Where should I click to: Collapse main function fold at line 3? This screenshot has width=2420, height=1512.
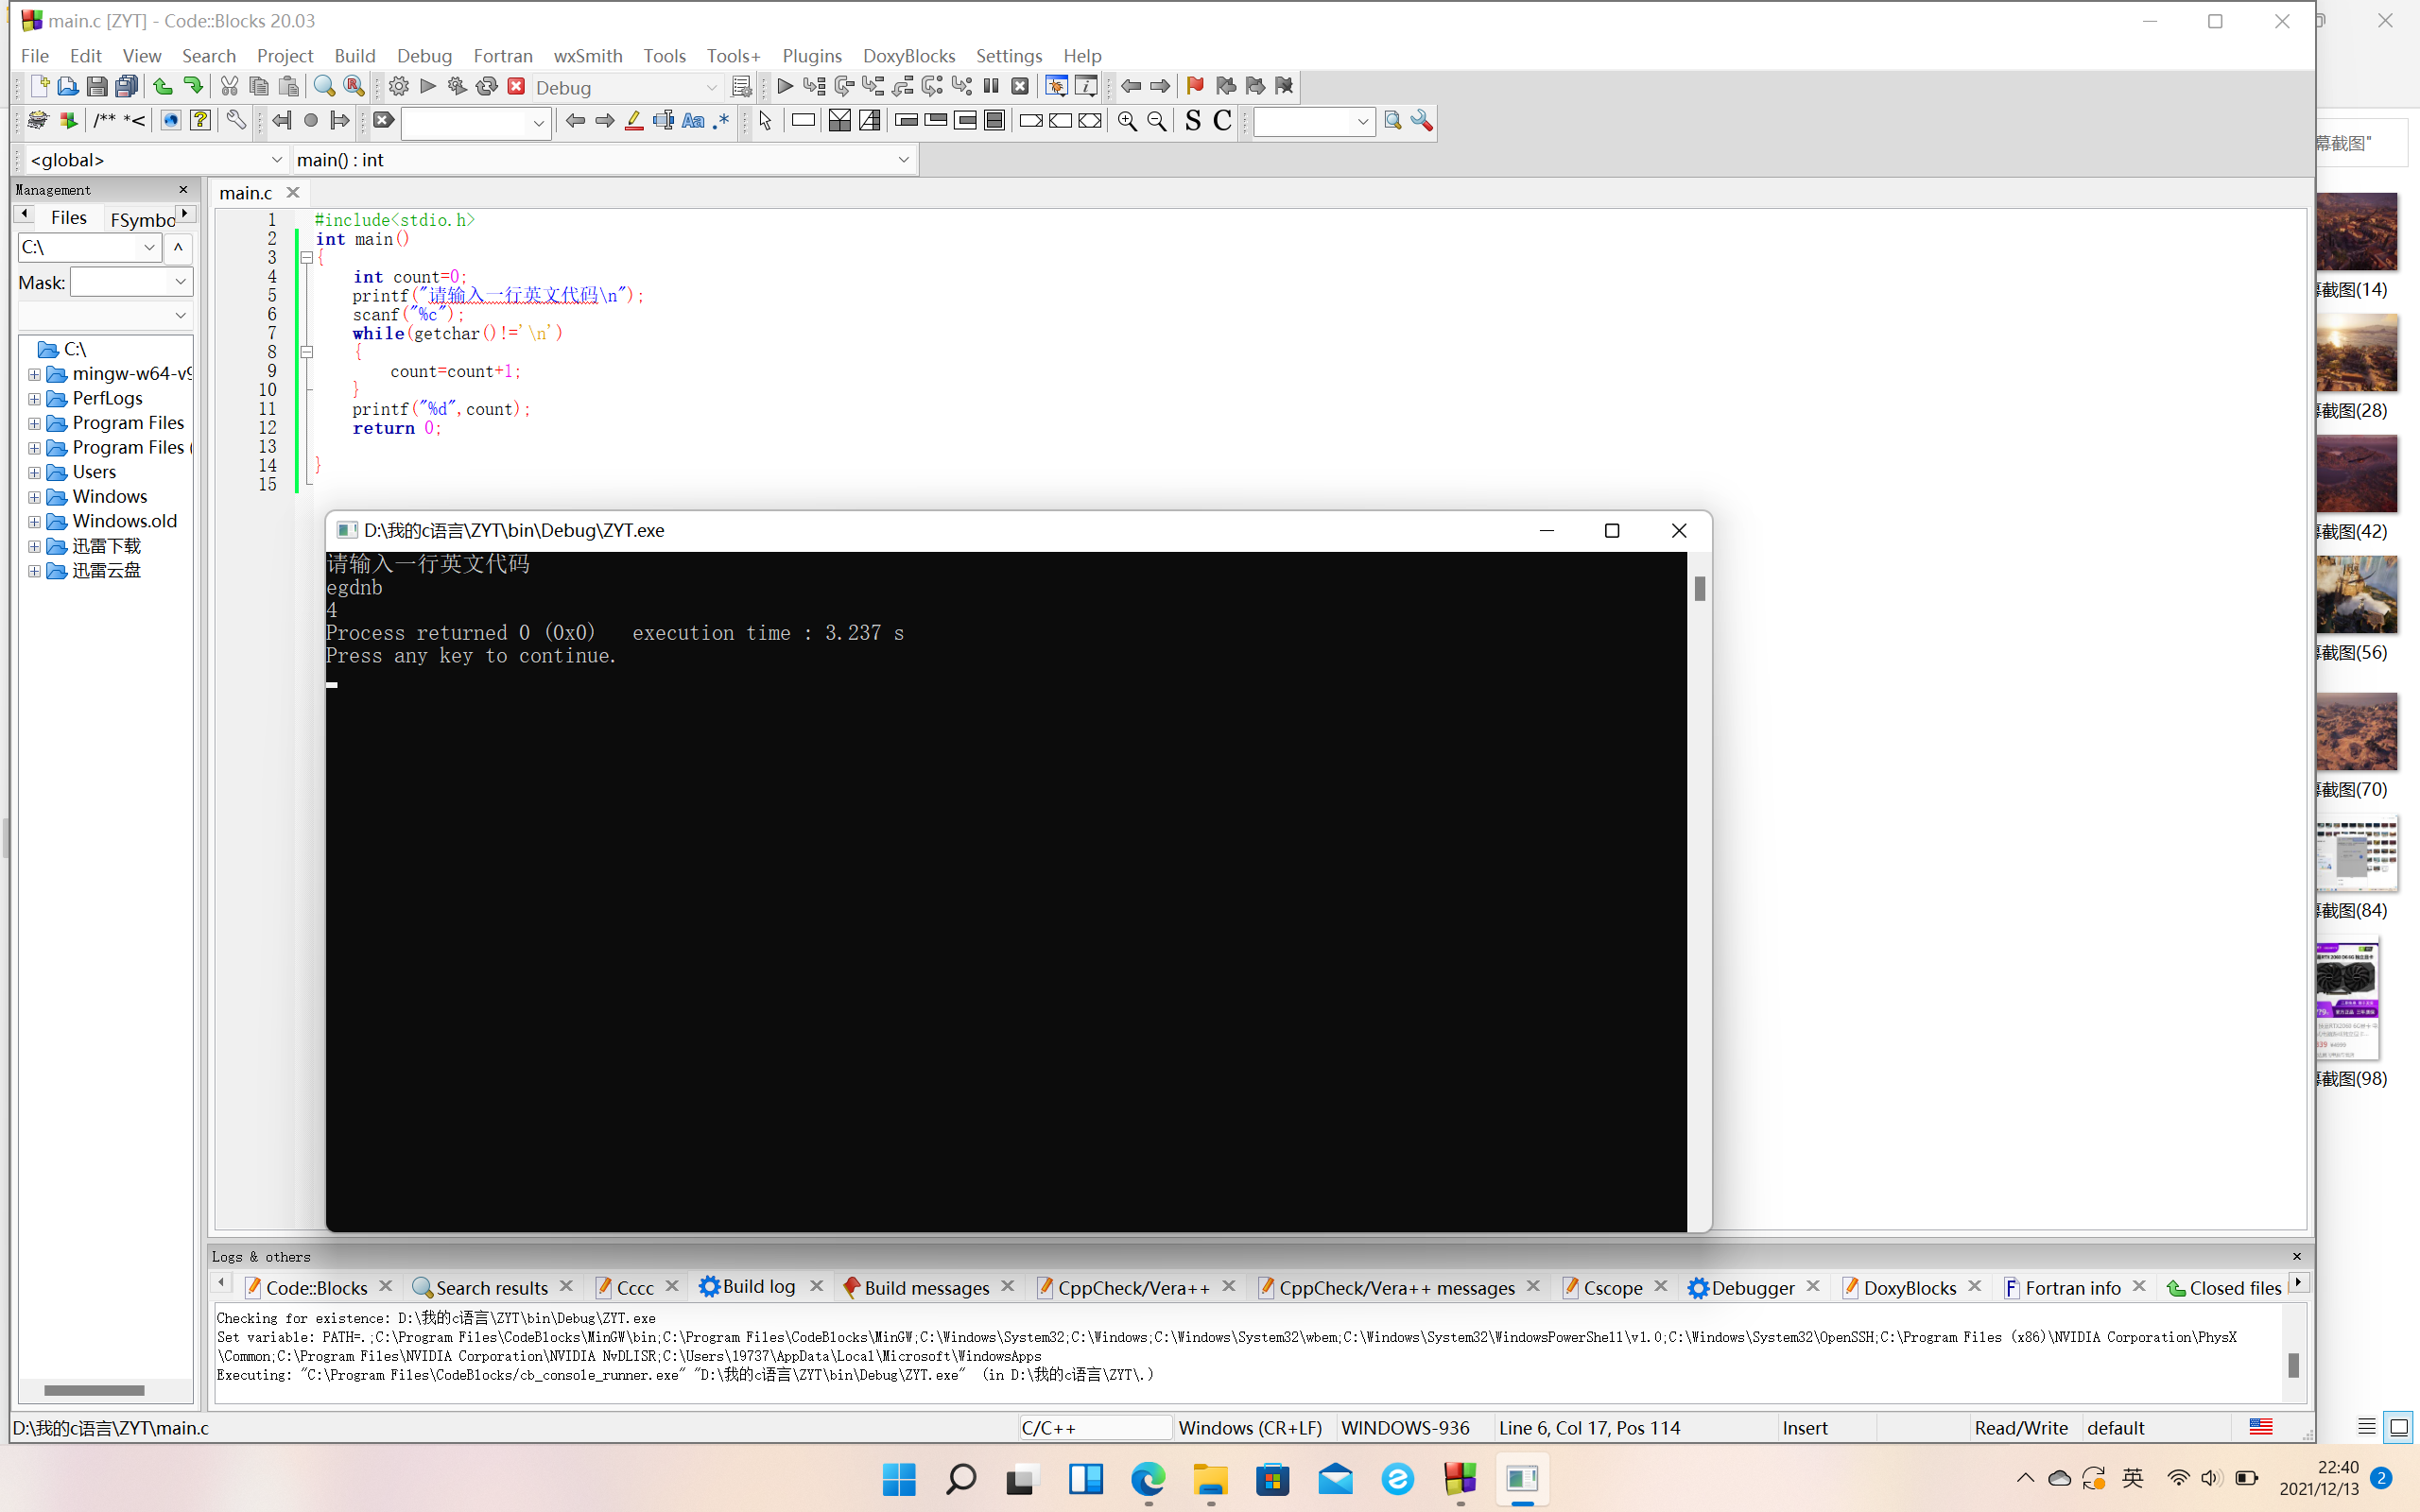(307, 258)
